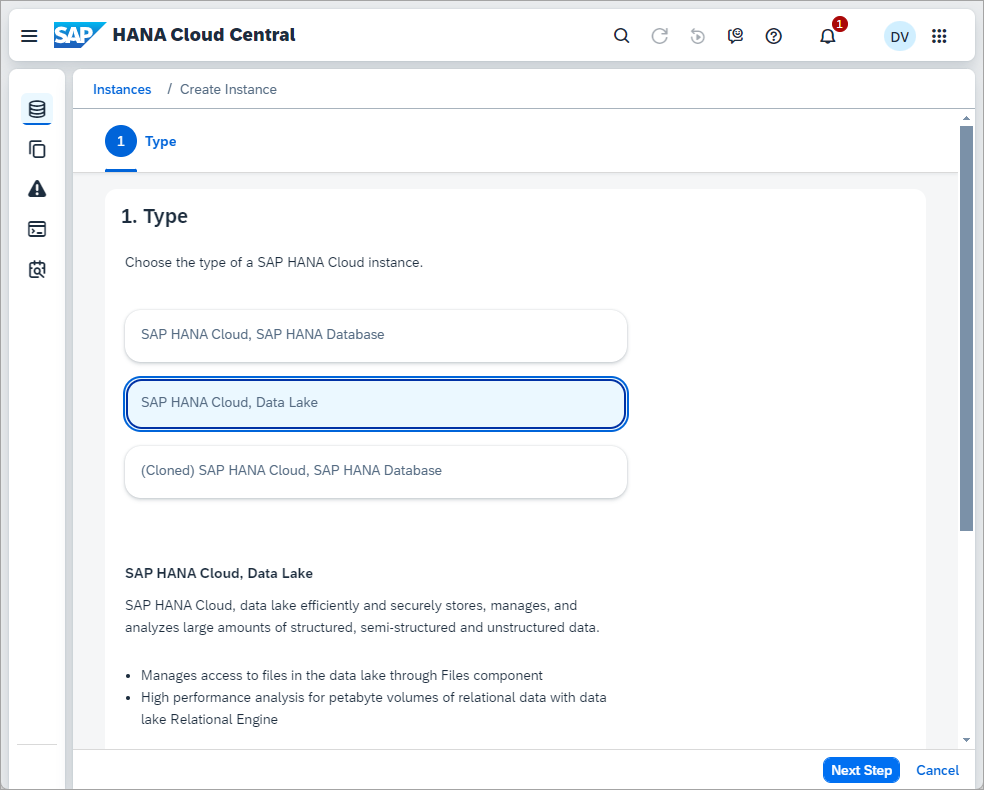Open the copy pages sidebar icon
Screen dimensions: 984x790
(37, 149)
